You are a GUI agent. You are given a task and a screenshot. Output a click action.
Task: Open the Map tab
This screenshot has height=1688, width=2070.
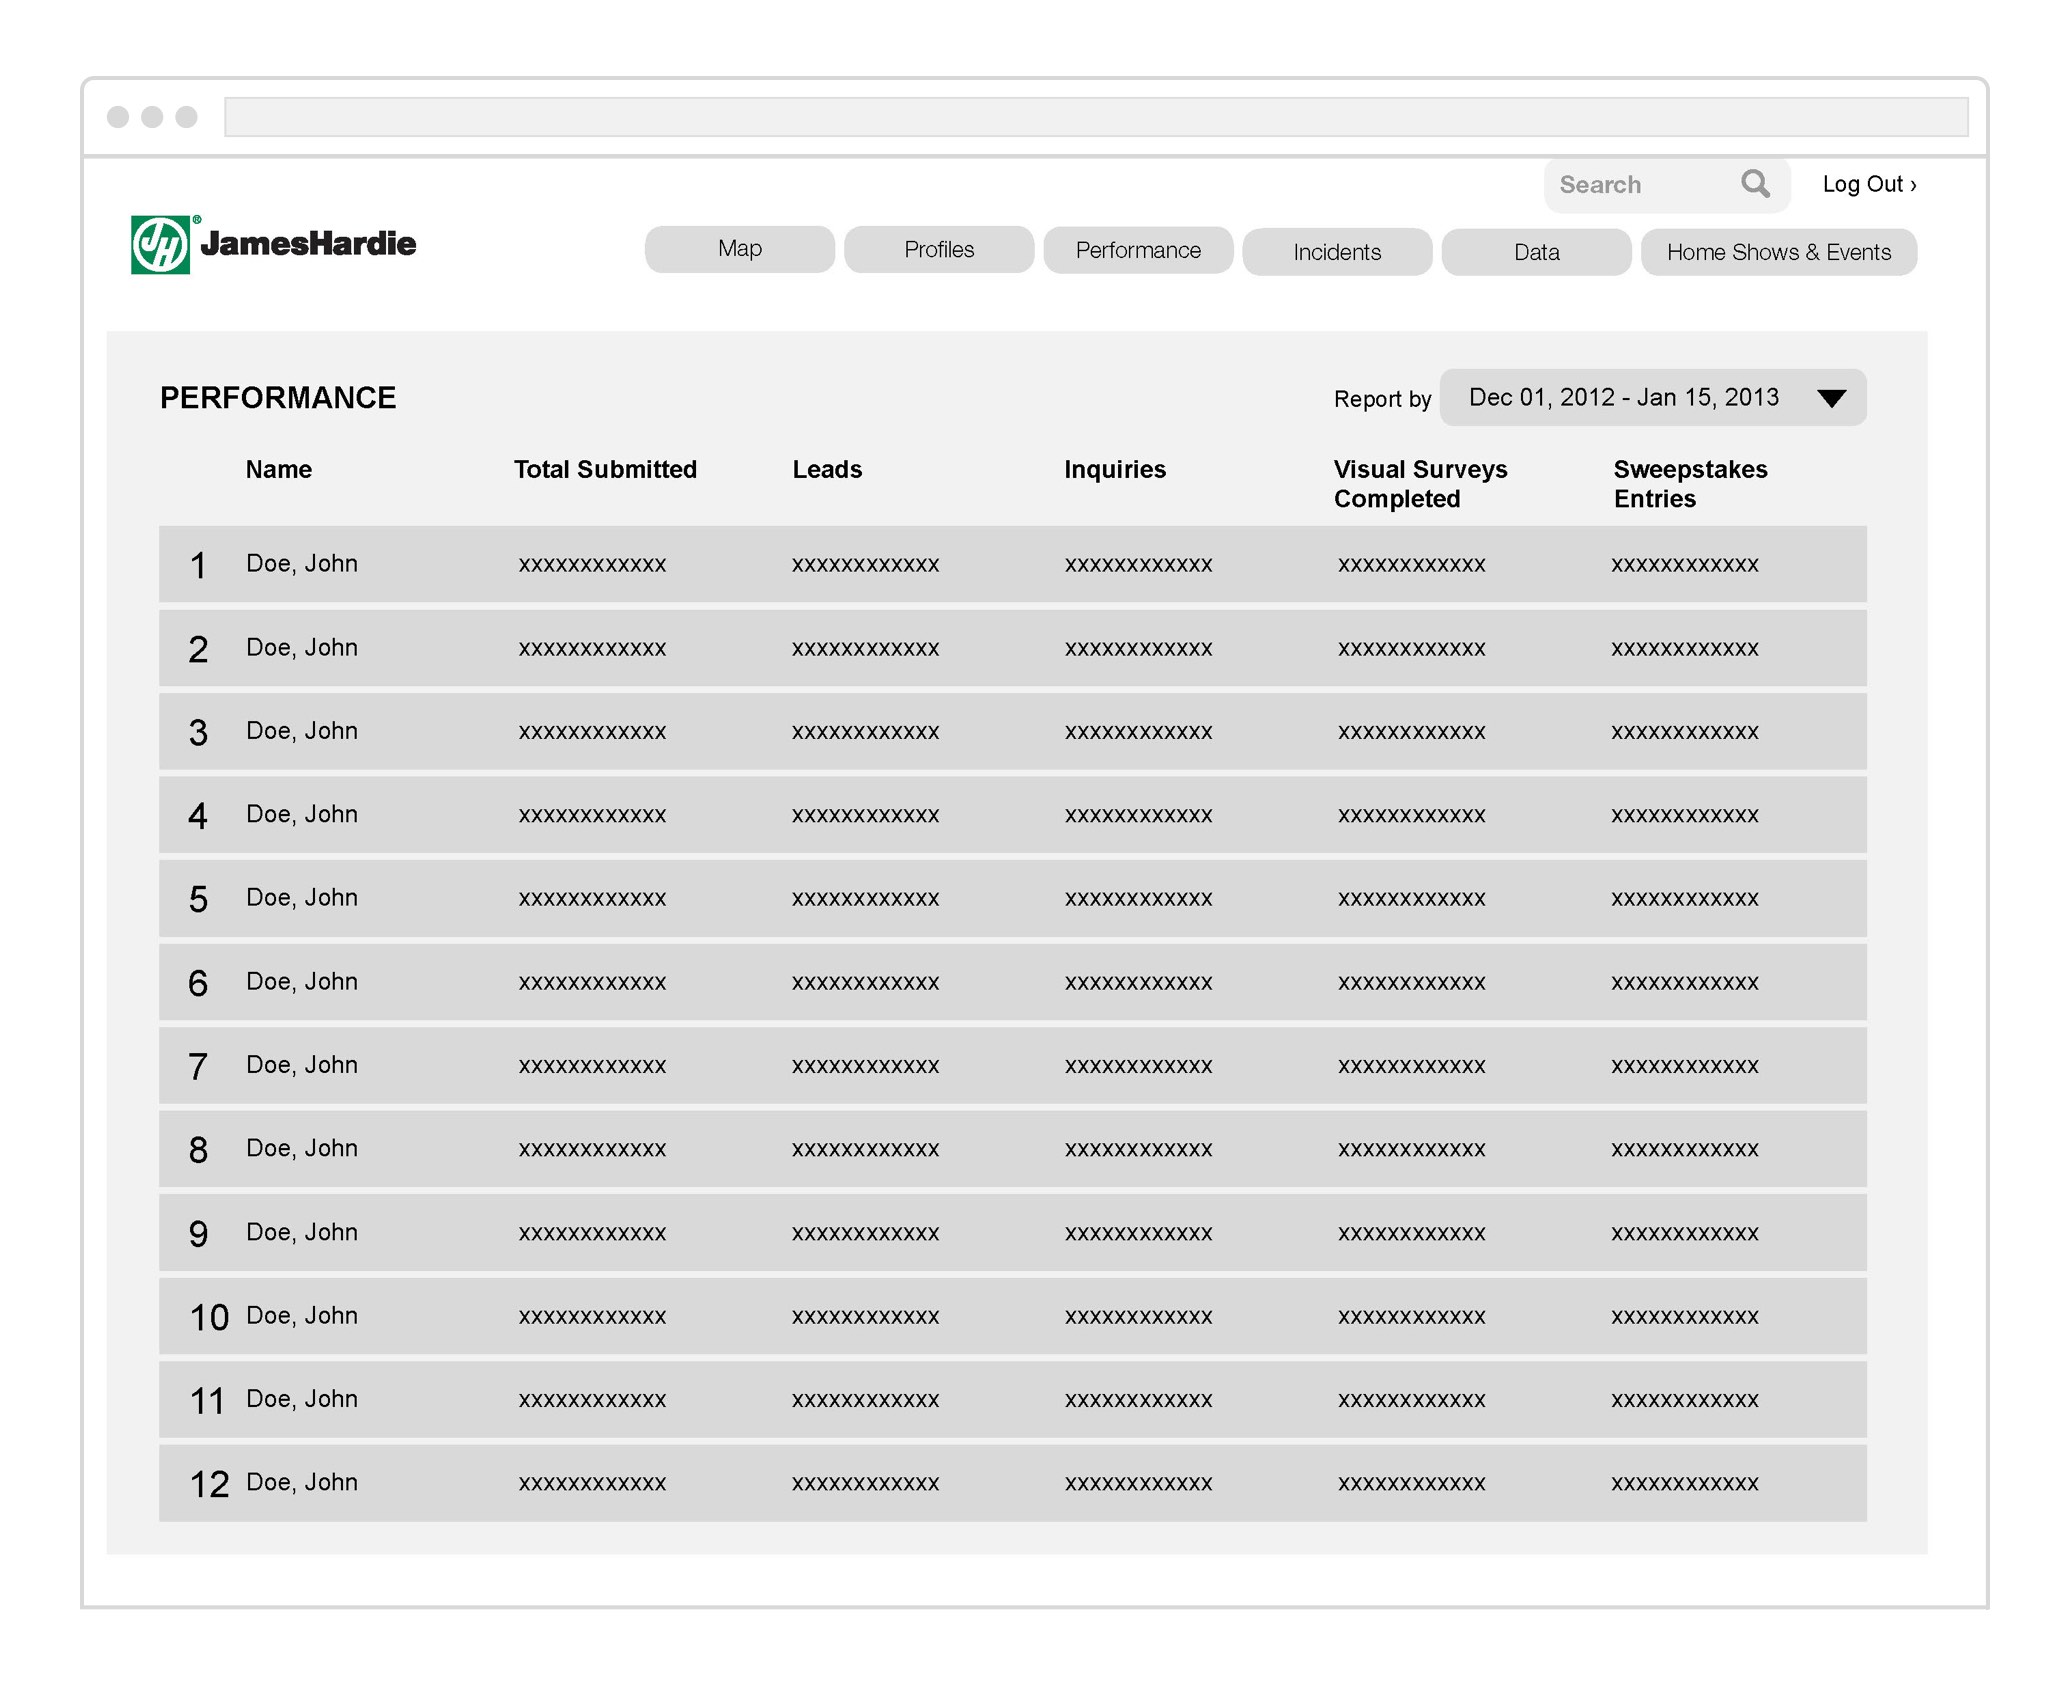pos(740,249)
